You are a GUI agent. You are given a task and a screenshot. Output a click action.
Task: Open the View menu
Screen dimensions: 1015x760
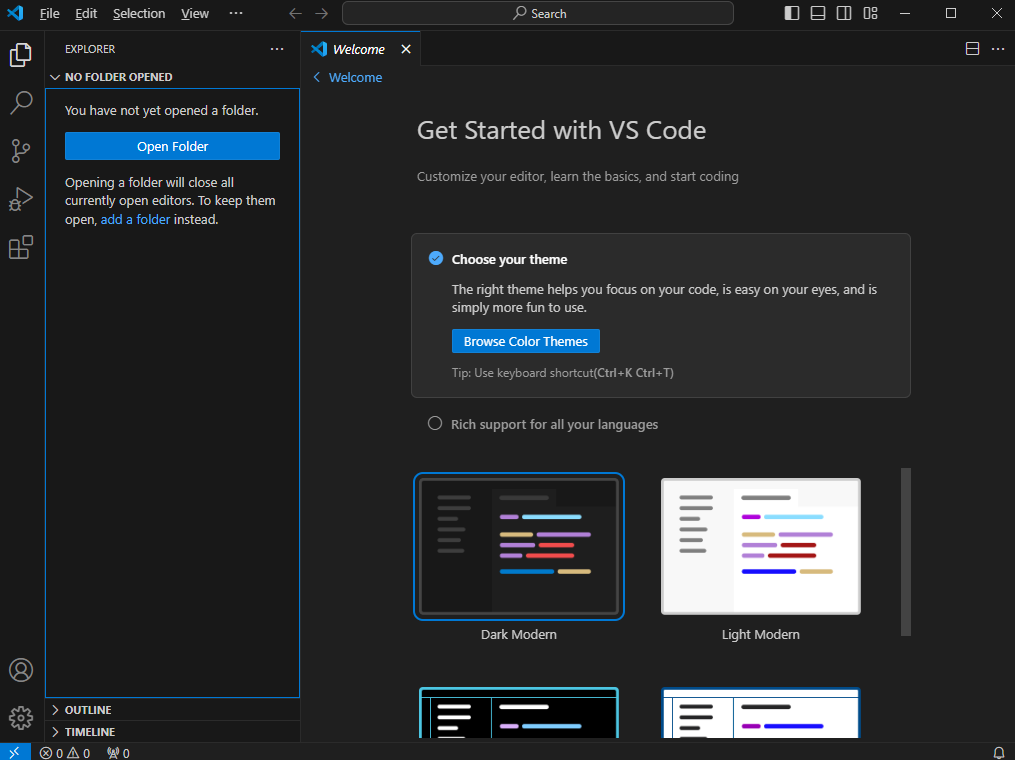click(194, 13)
